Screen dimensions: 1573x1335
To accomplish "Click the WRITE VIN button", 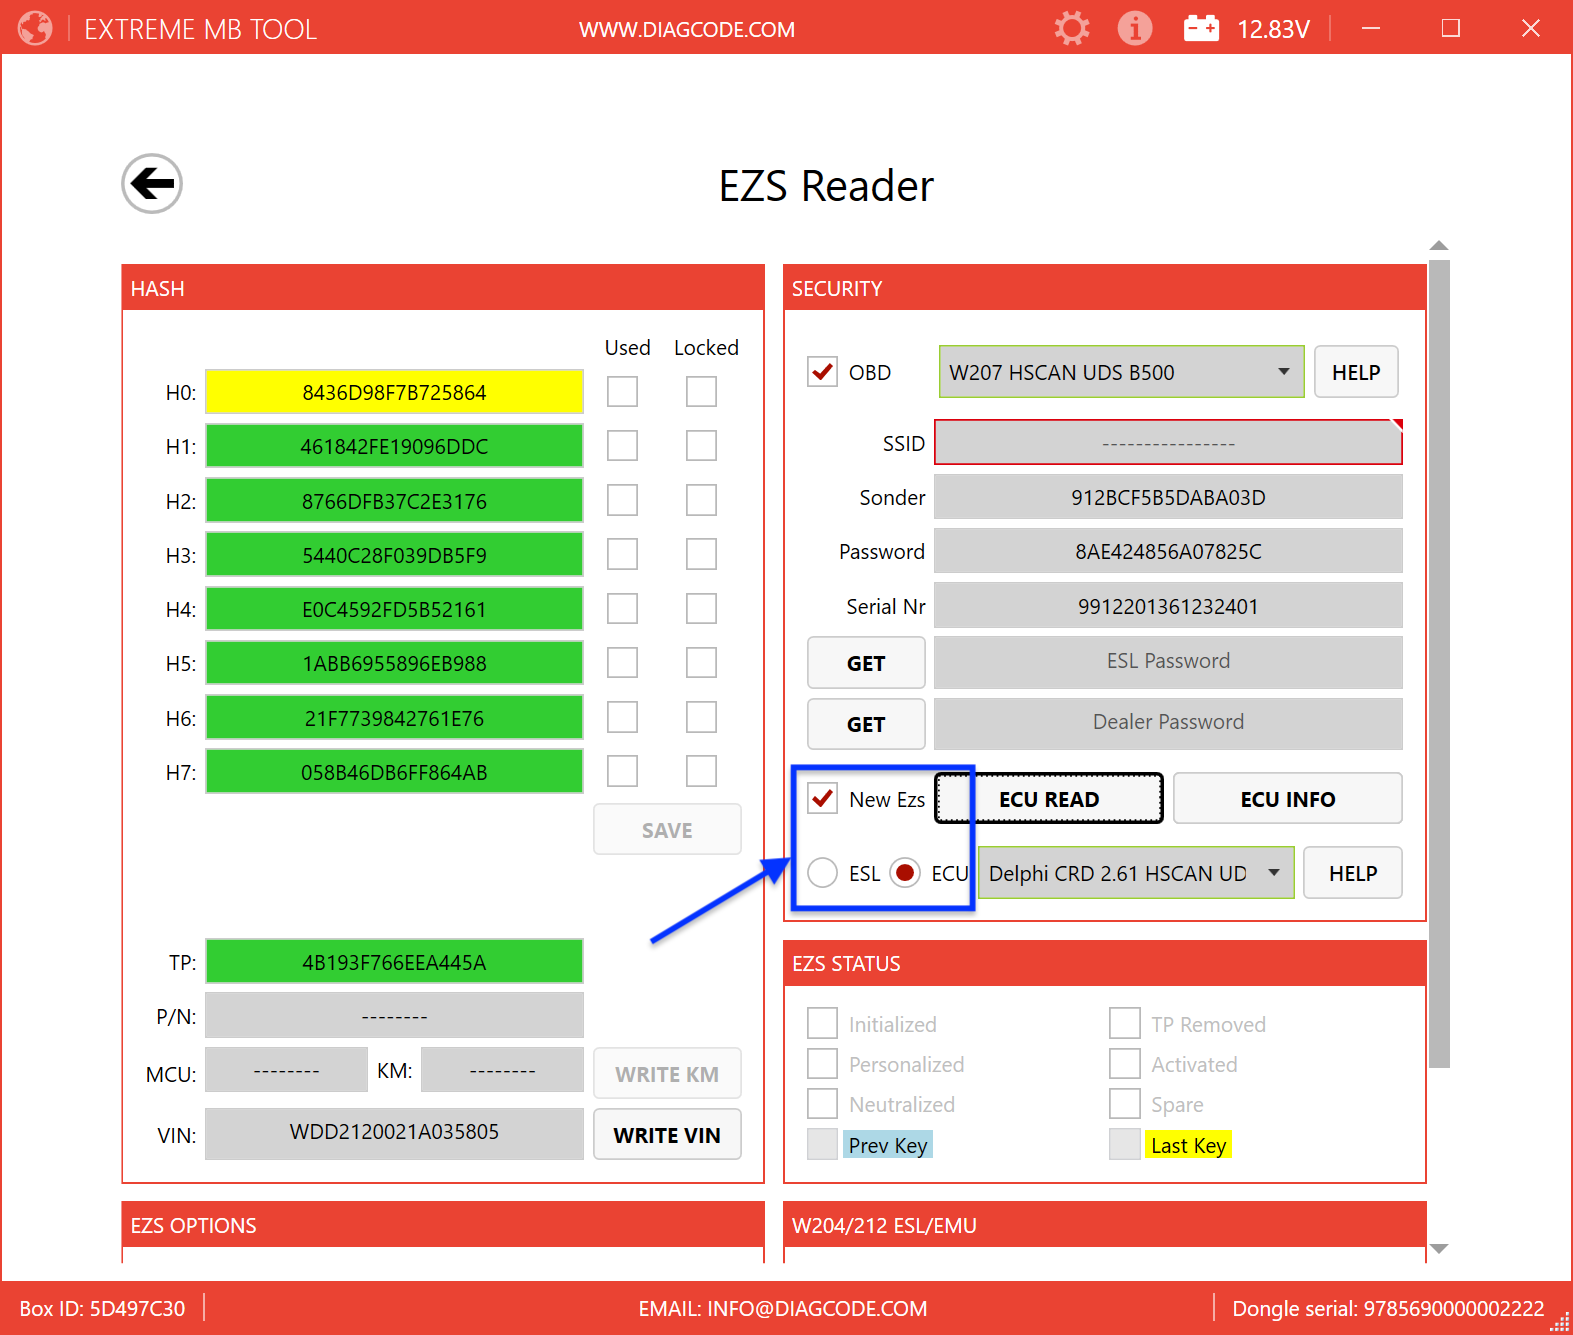I will [x=666, y=1135].
